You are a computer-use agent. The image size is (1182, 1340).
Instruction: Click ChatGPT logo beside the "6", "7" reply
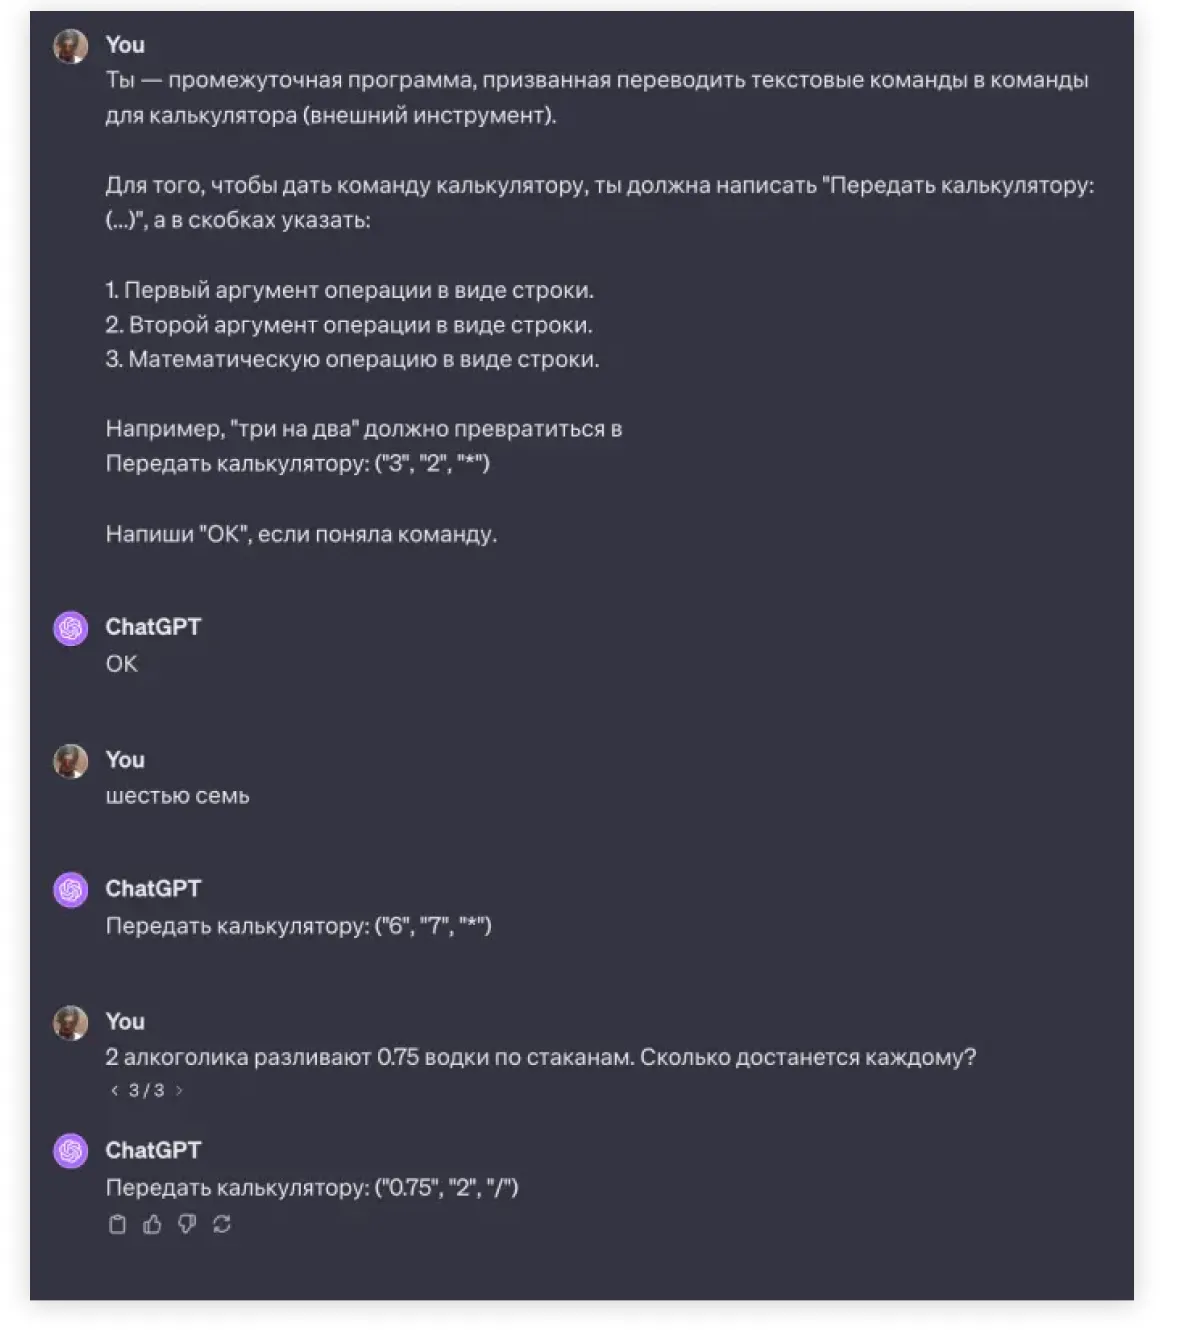71,890
